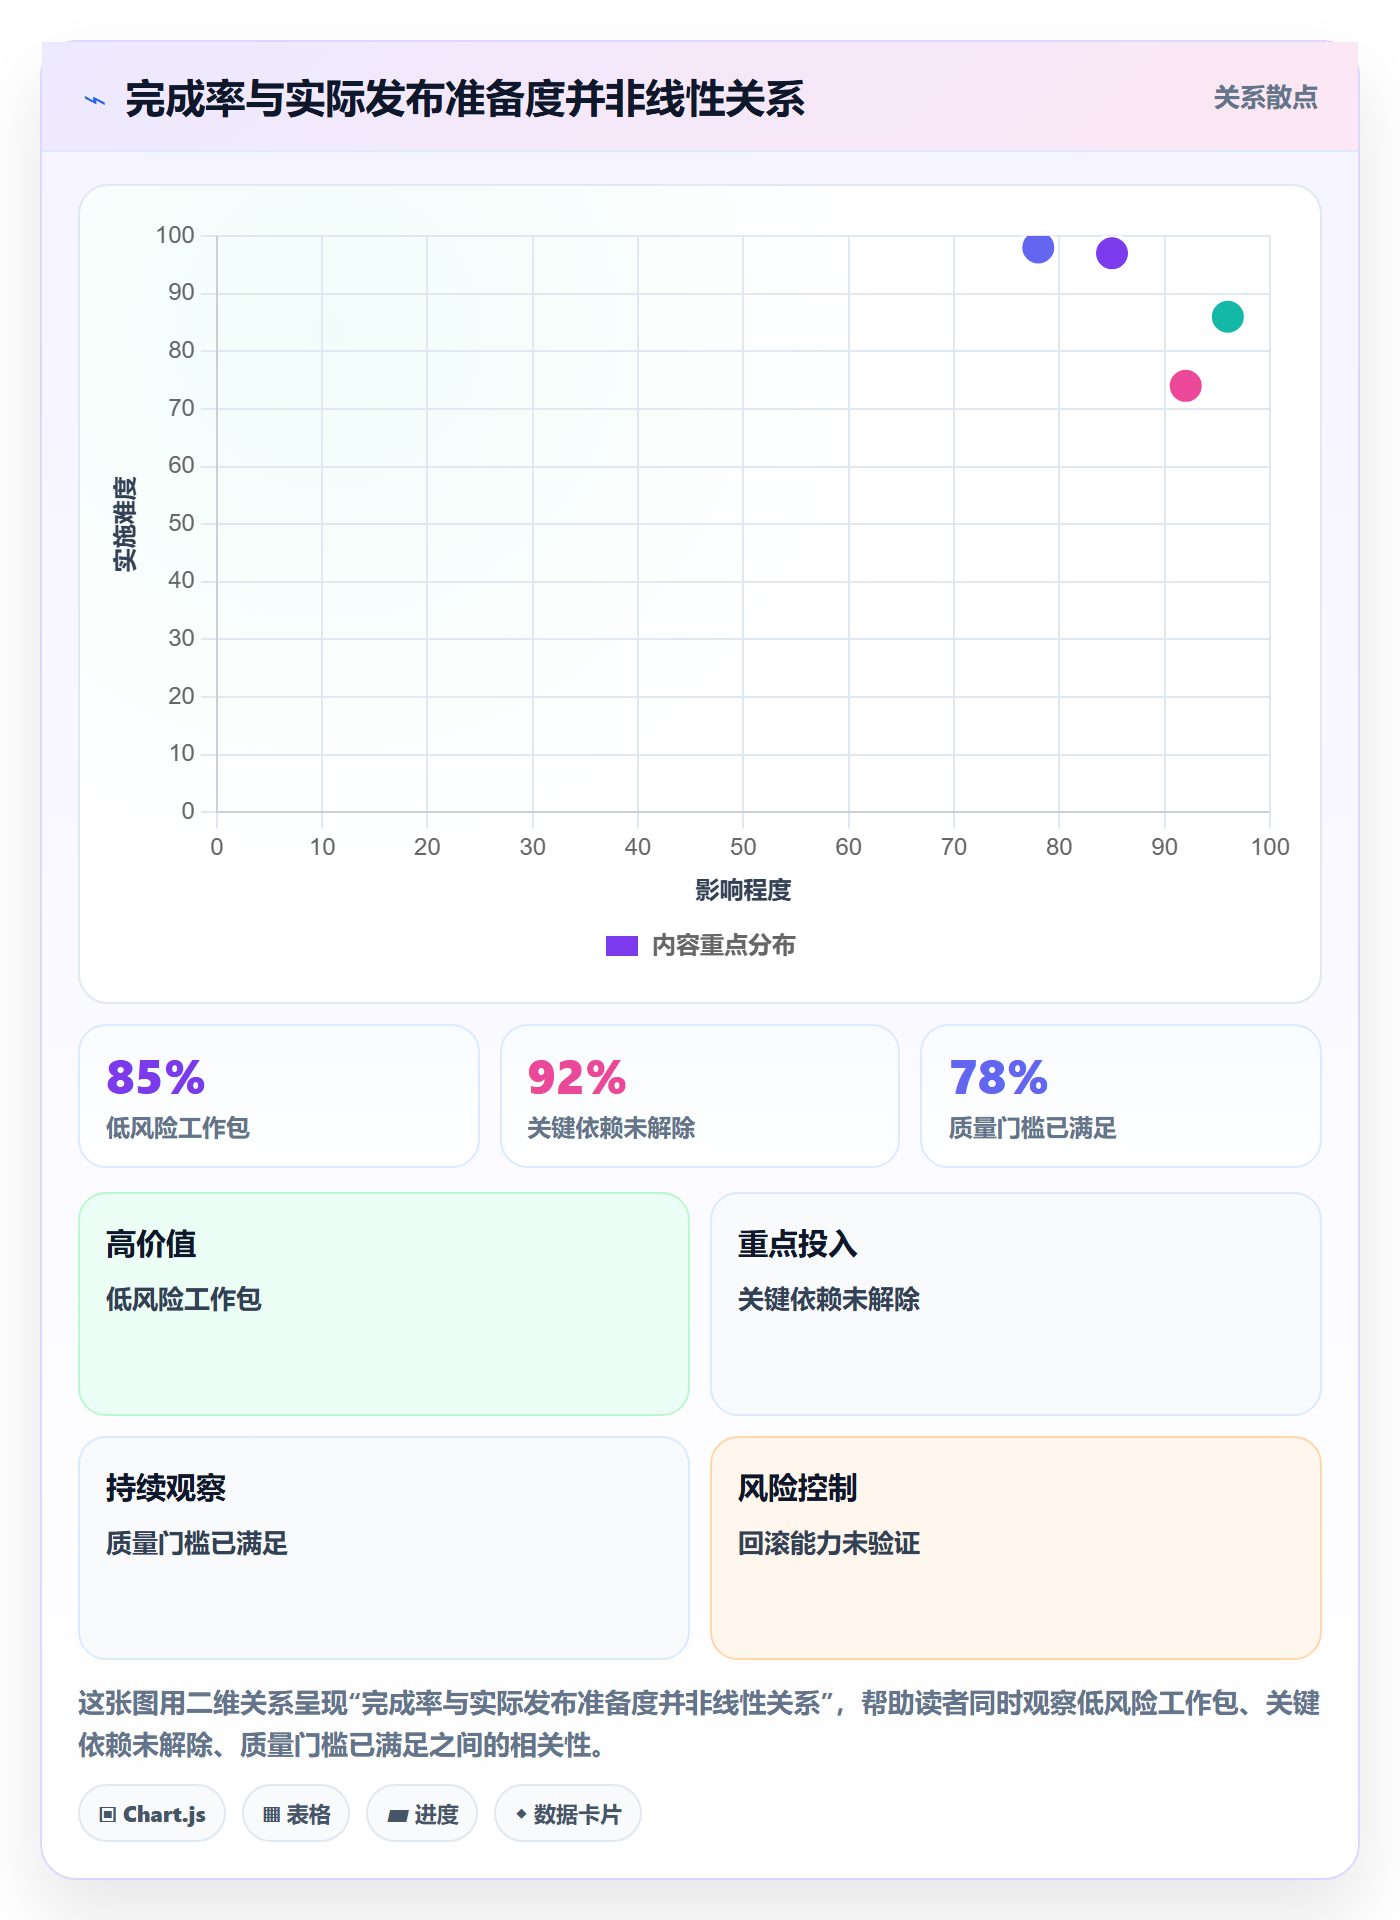Click the description paragraph starting 这张图用二维关系
This screenshot has width=1400, height=1920.
[x=699, y=1724]
